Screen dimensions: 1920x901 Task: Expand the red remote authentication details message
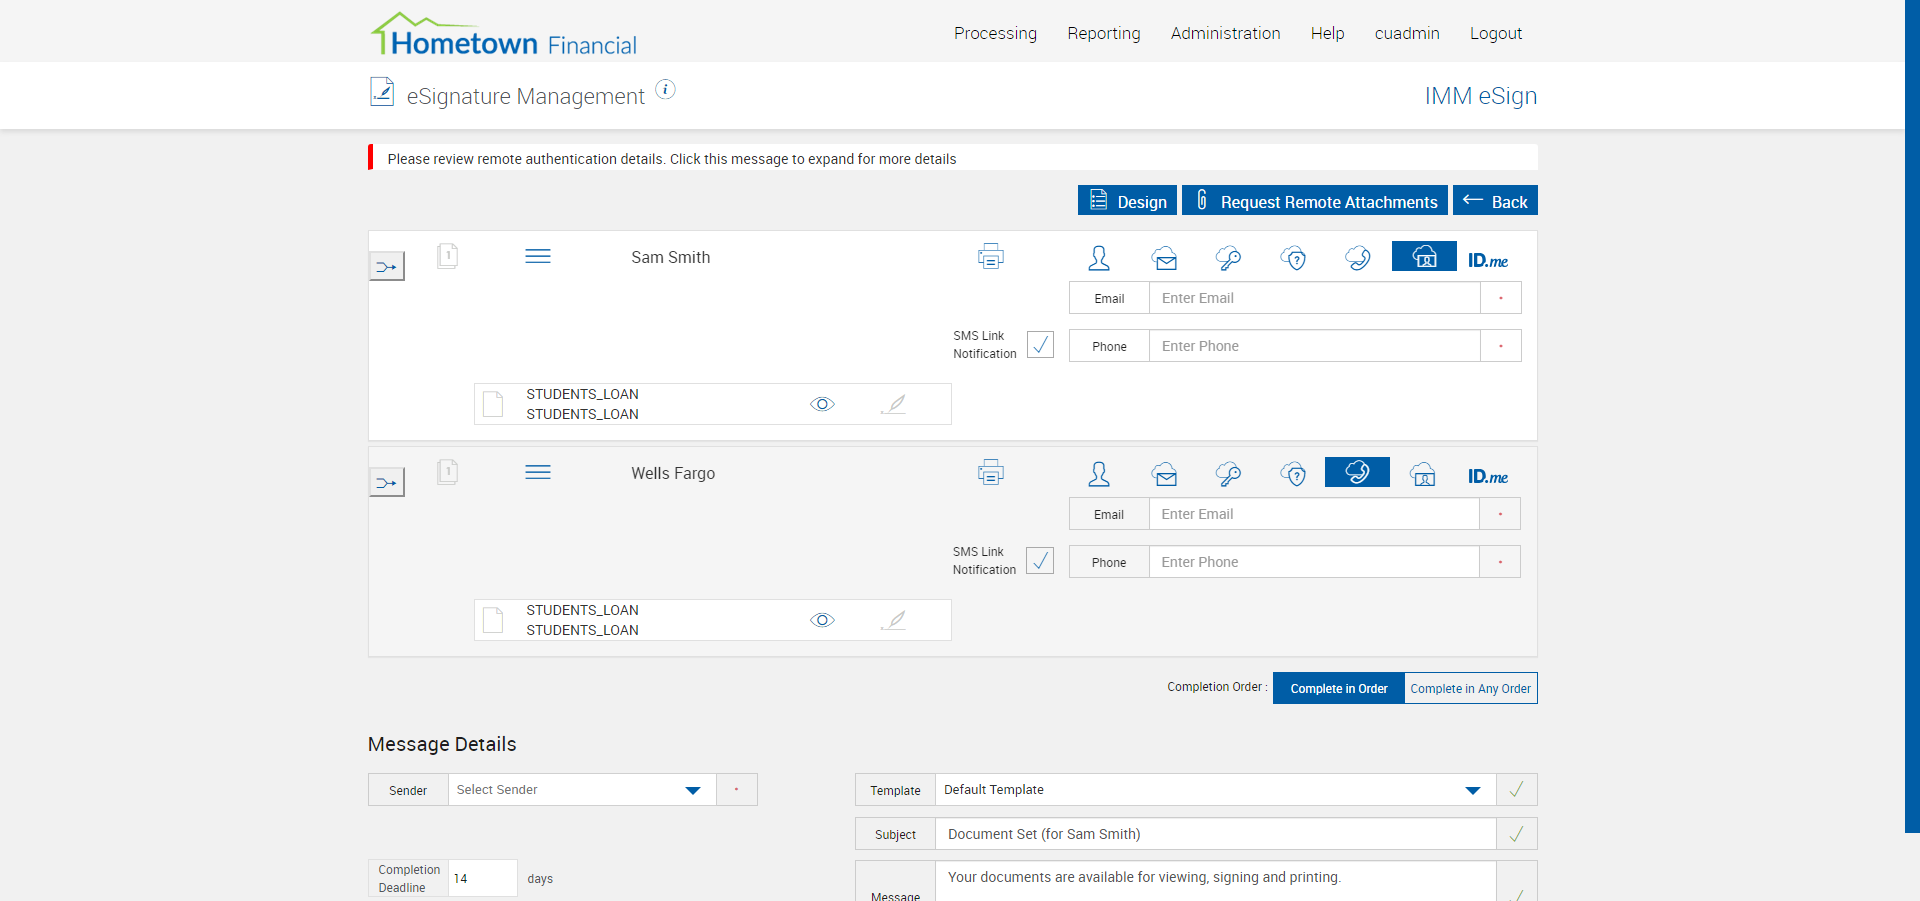(x=671, y=159)
